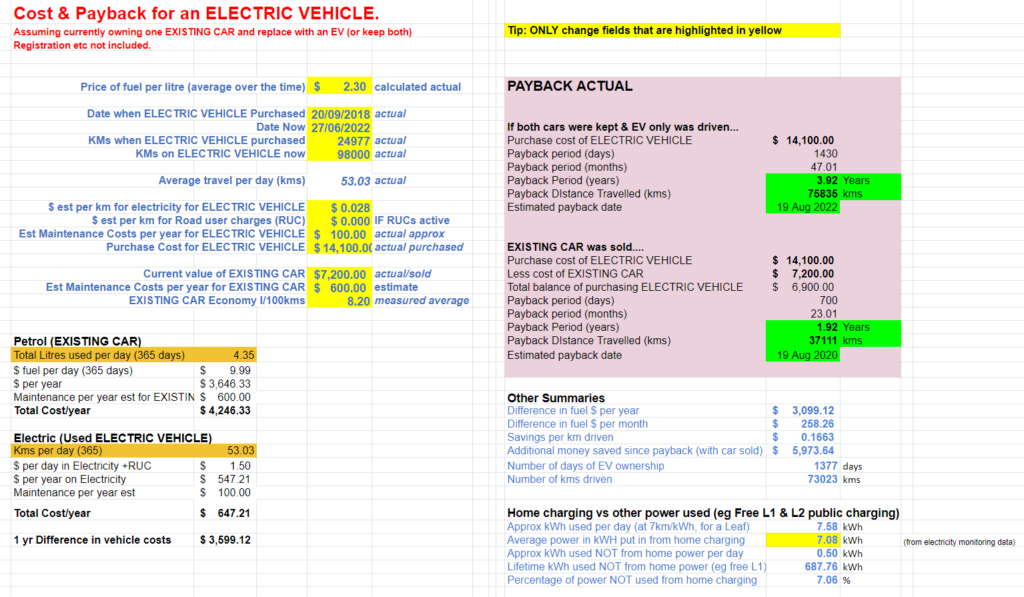Image resolution: width=1024 pixels, height=597 pixels.
Task: Select the 687.76 lifetime kWh value
Action: [821, 567]
